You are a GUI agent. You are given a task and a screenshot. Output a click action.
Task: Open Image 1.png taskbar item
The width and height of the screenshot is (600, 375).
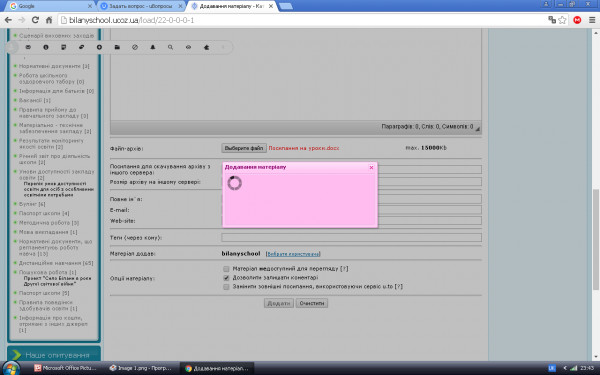(141, 368)
